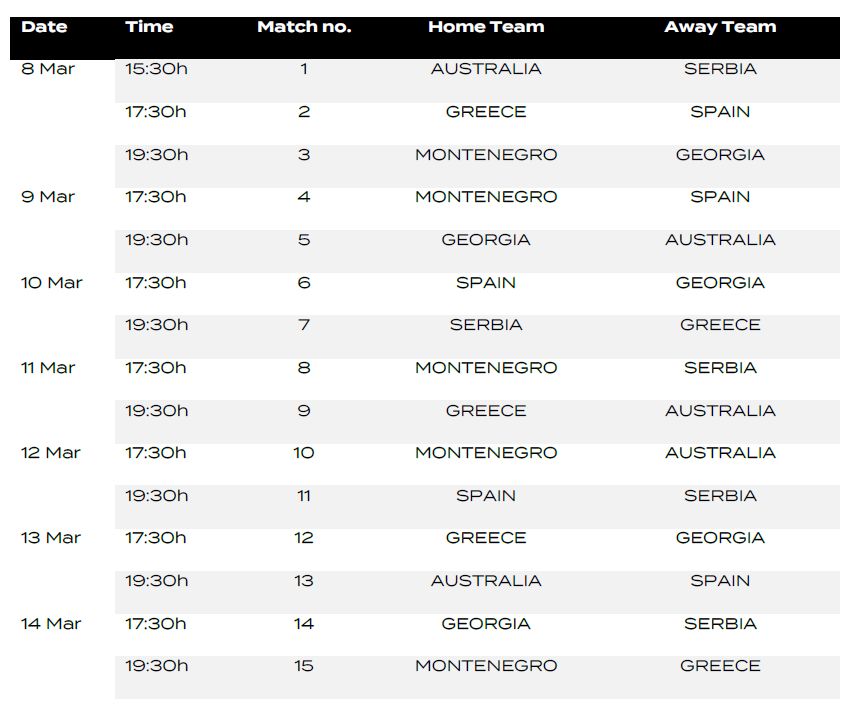Select SPAIN away team in match 2
The height and width of the screenshot is (712, 852).
pyautogui.click(x=720, y=112)
